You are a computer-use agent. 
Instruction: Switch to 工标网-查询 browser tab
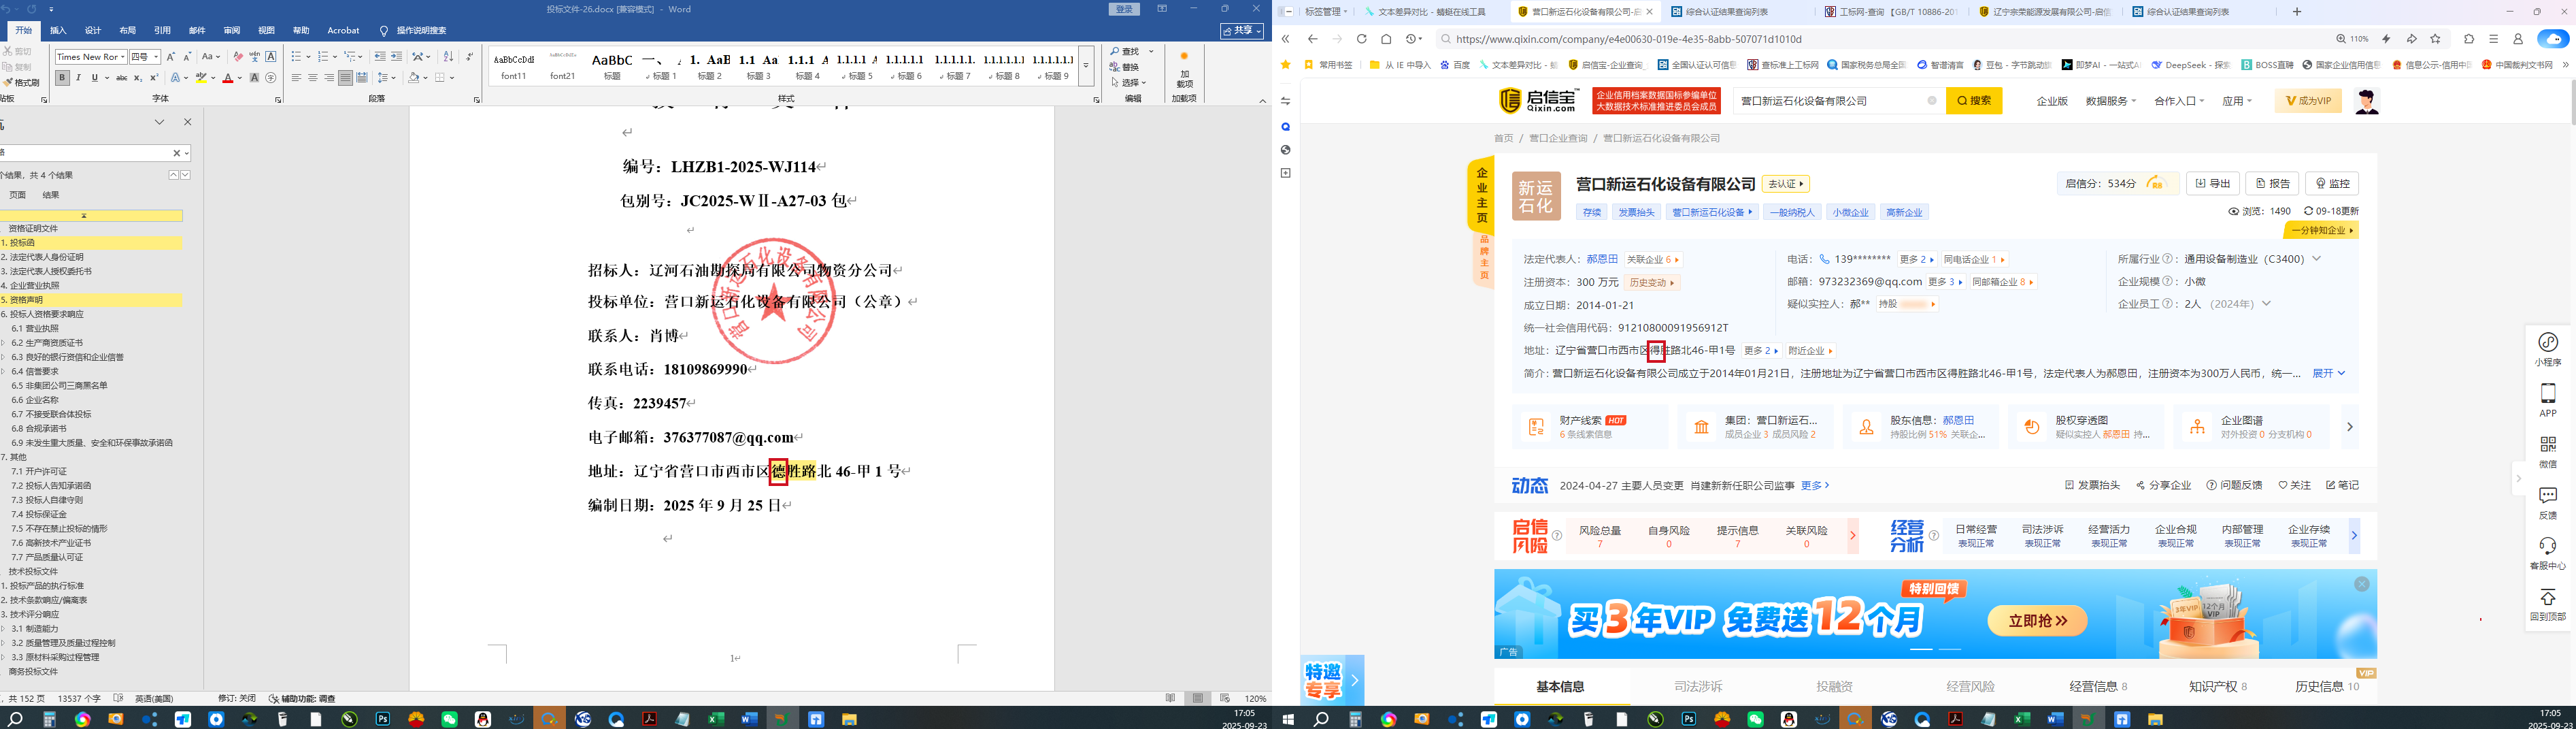tap(1891, 12)
